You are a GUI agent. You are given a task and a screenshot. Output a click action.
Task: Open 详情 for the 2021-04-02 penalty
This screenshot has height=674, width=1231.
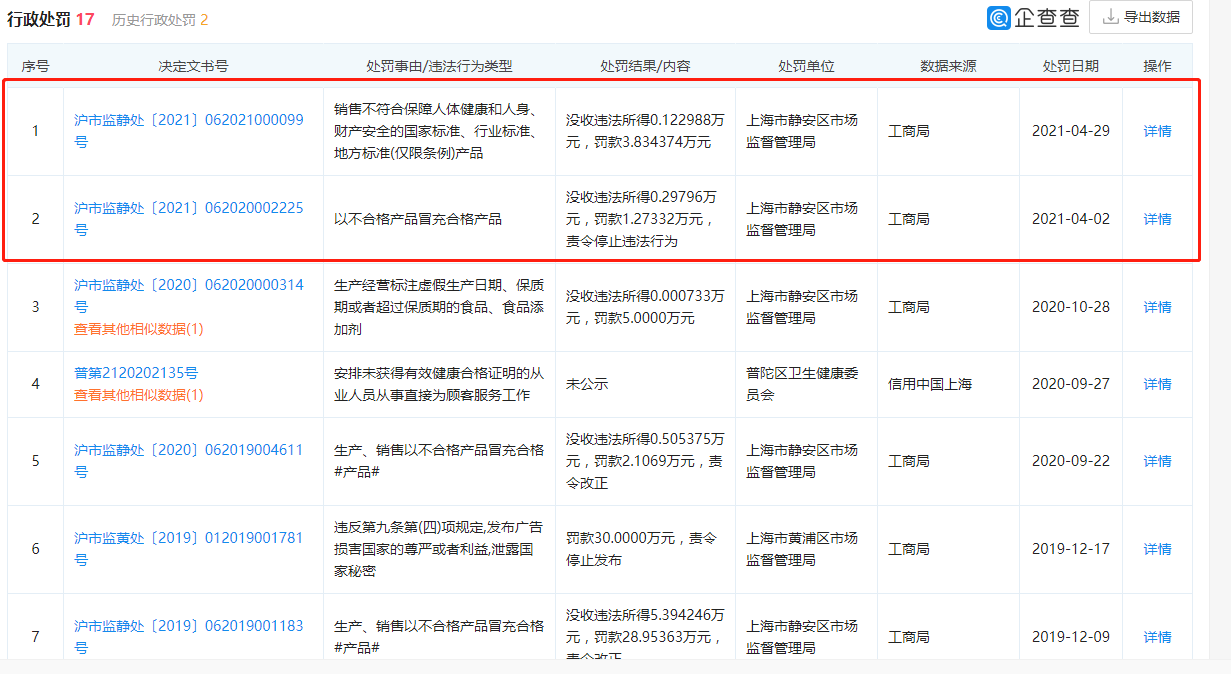click(1157, 219)
